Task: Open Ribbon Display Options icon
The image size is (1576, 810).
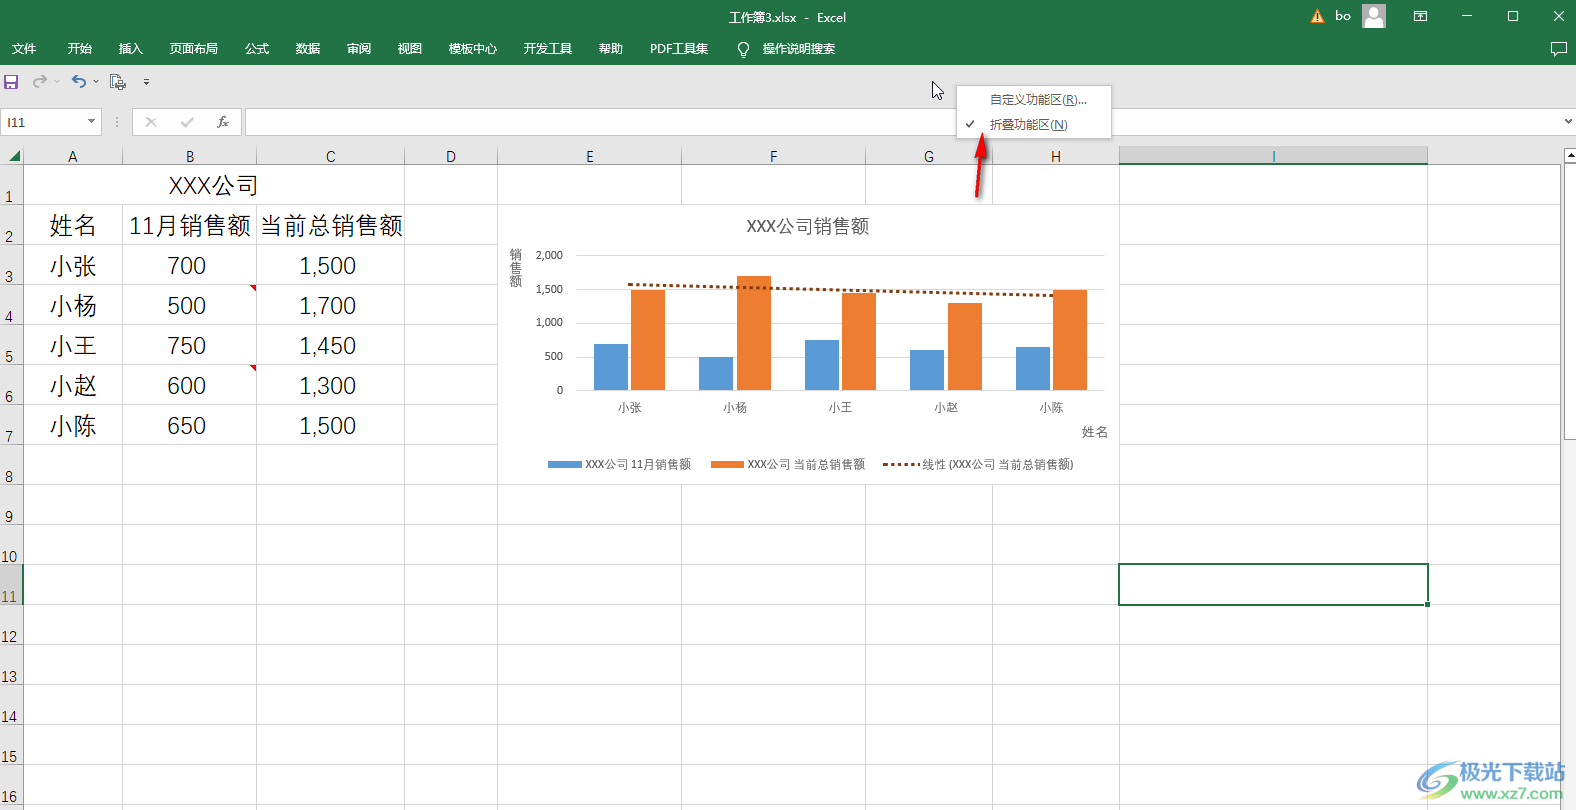Action: point(1420,16)
